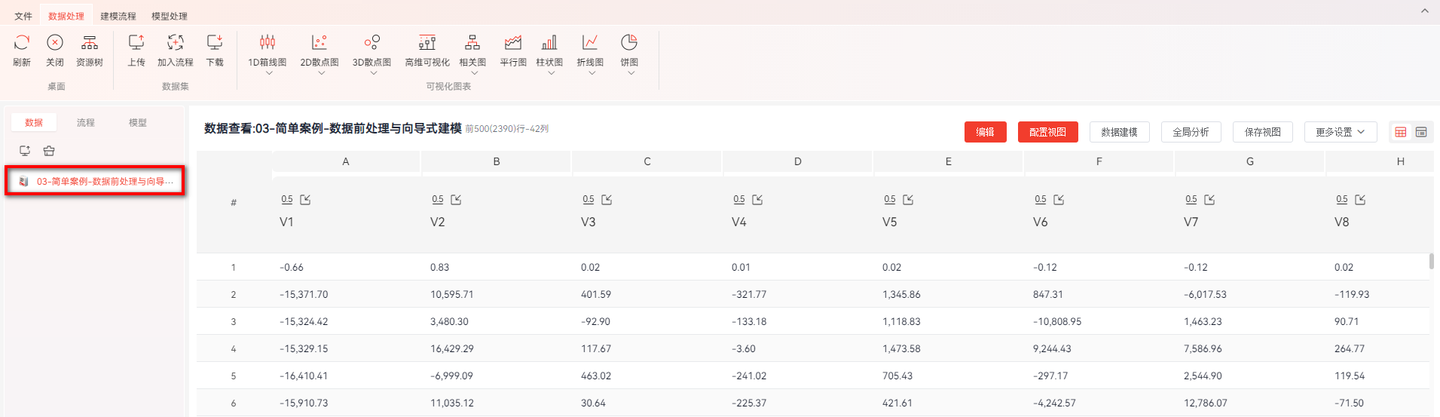This screenshot has width=1440, height=417.
Task: Expand the 1D箱线图 dropdown arrow
Action: (x=268, y=72)
